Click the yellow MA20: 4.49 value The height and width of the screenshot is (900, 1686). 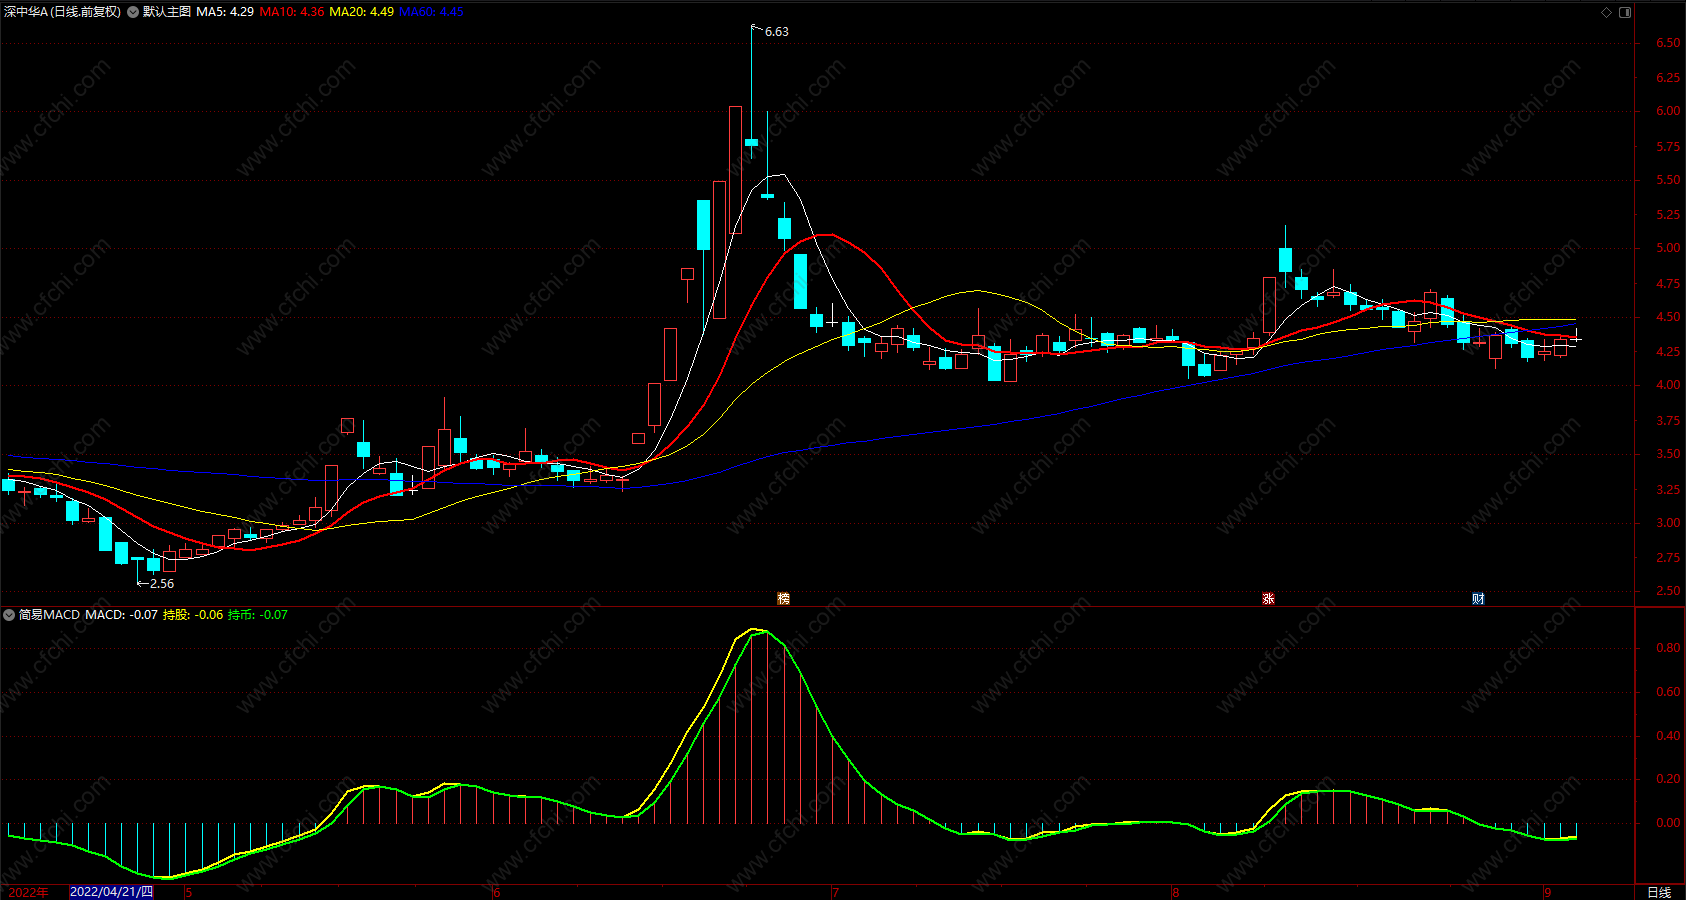(x=361, y=12)
